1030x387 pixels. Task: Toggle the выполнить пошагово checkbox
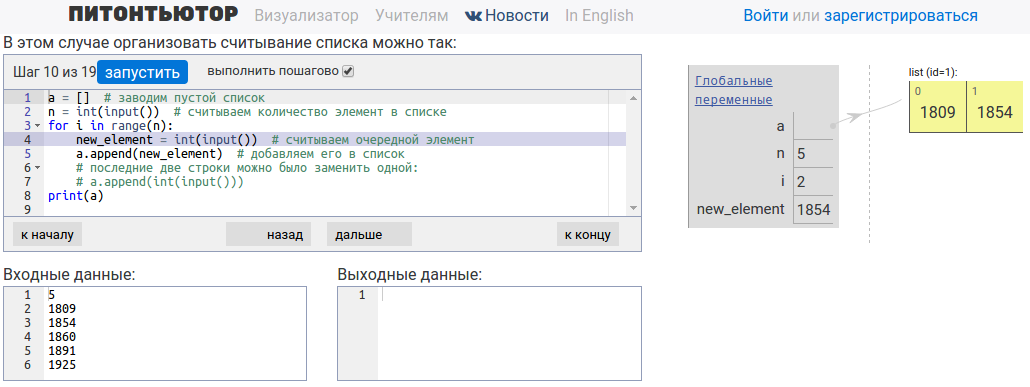point(349,71)
